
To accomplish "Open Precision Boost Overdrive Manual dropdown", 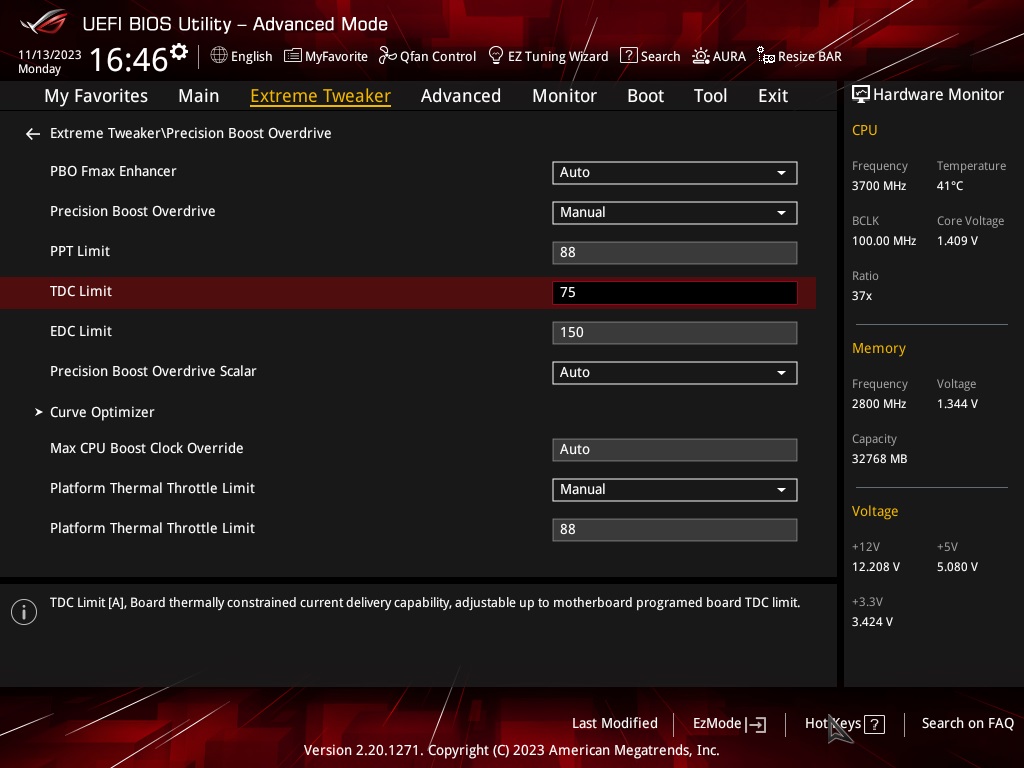I will tap(675, 212).
